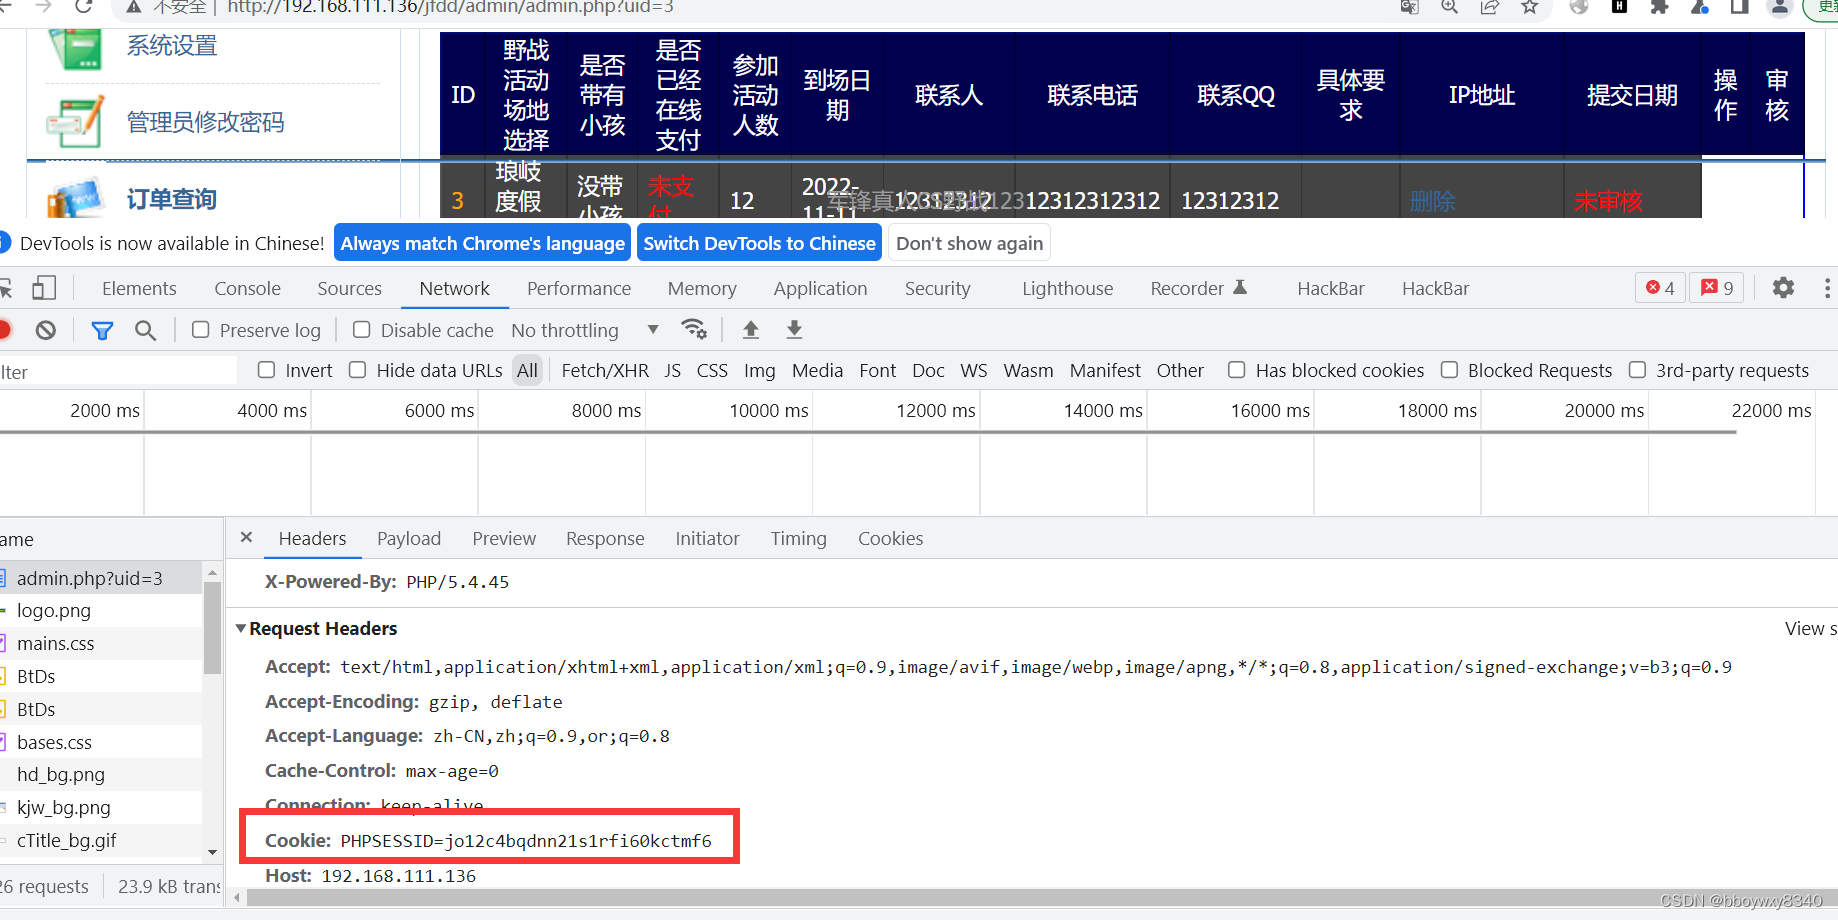This screenshot has width=1838, height=920.
Task: Open 订单查询 sidebar link
Action: [171, 199]
